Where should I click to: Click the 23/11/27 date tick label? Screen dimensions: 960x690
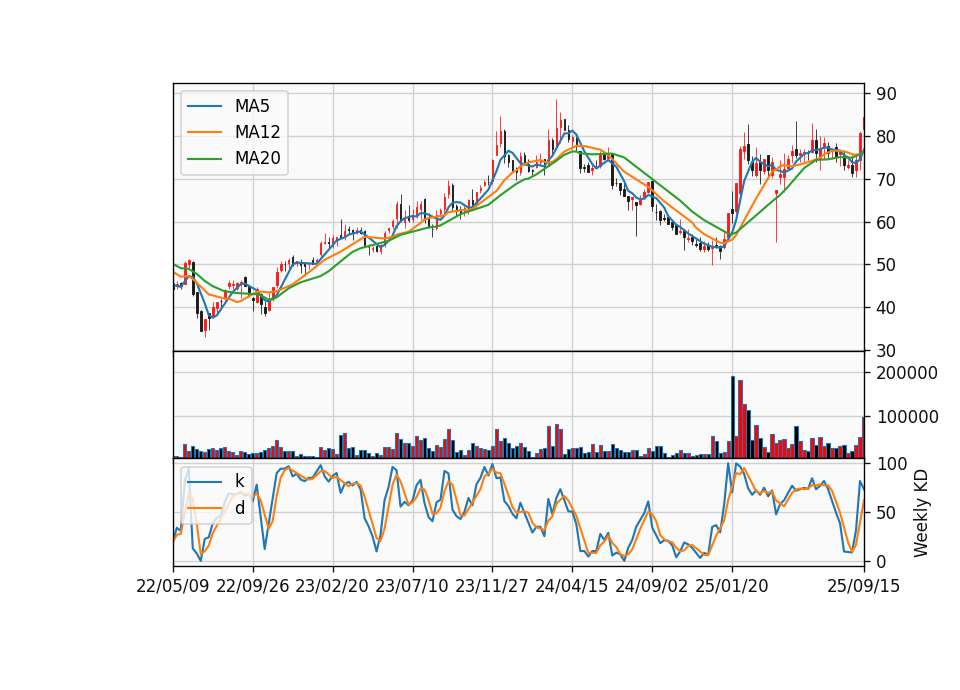[492, 586]
